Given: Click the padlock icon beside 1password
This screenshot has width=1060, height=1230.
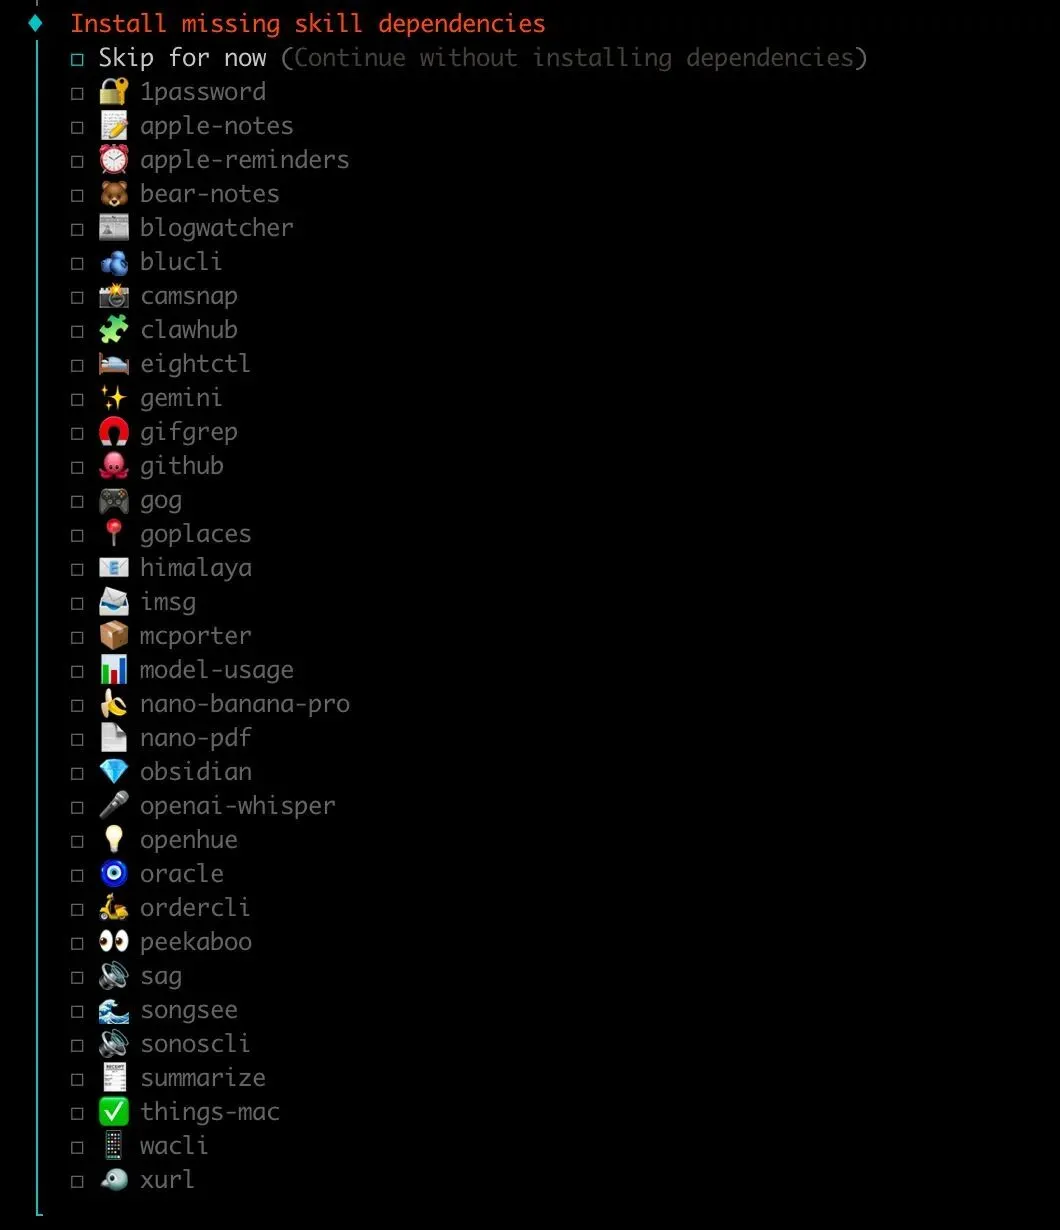Looking at the screenshot, I should coord(113,92).
